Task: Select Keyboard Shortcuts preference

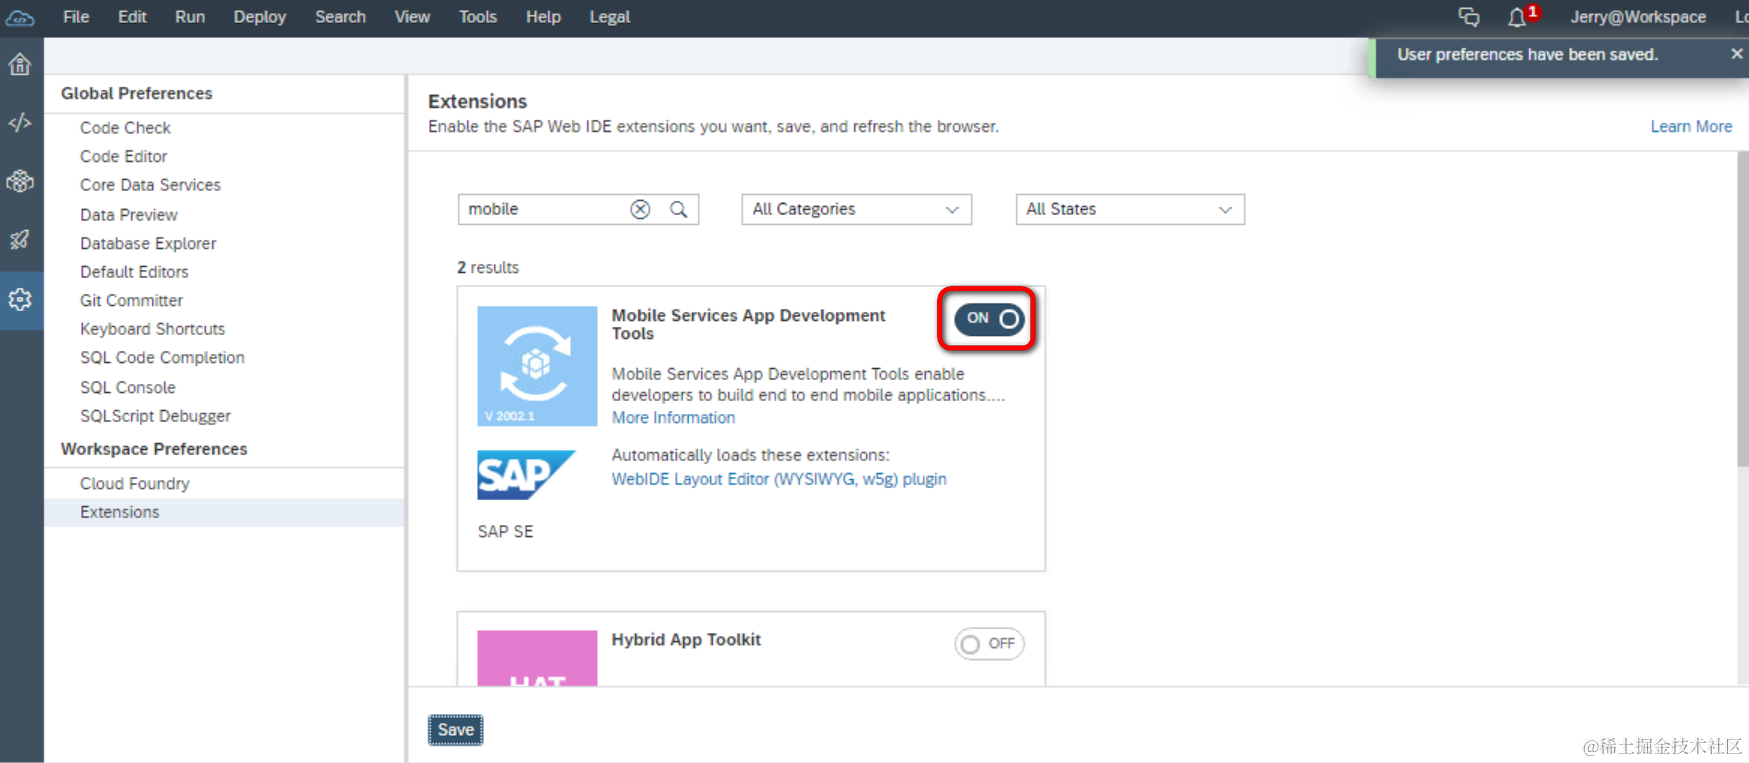Action: point(152,329)
